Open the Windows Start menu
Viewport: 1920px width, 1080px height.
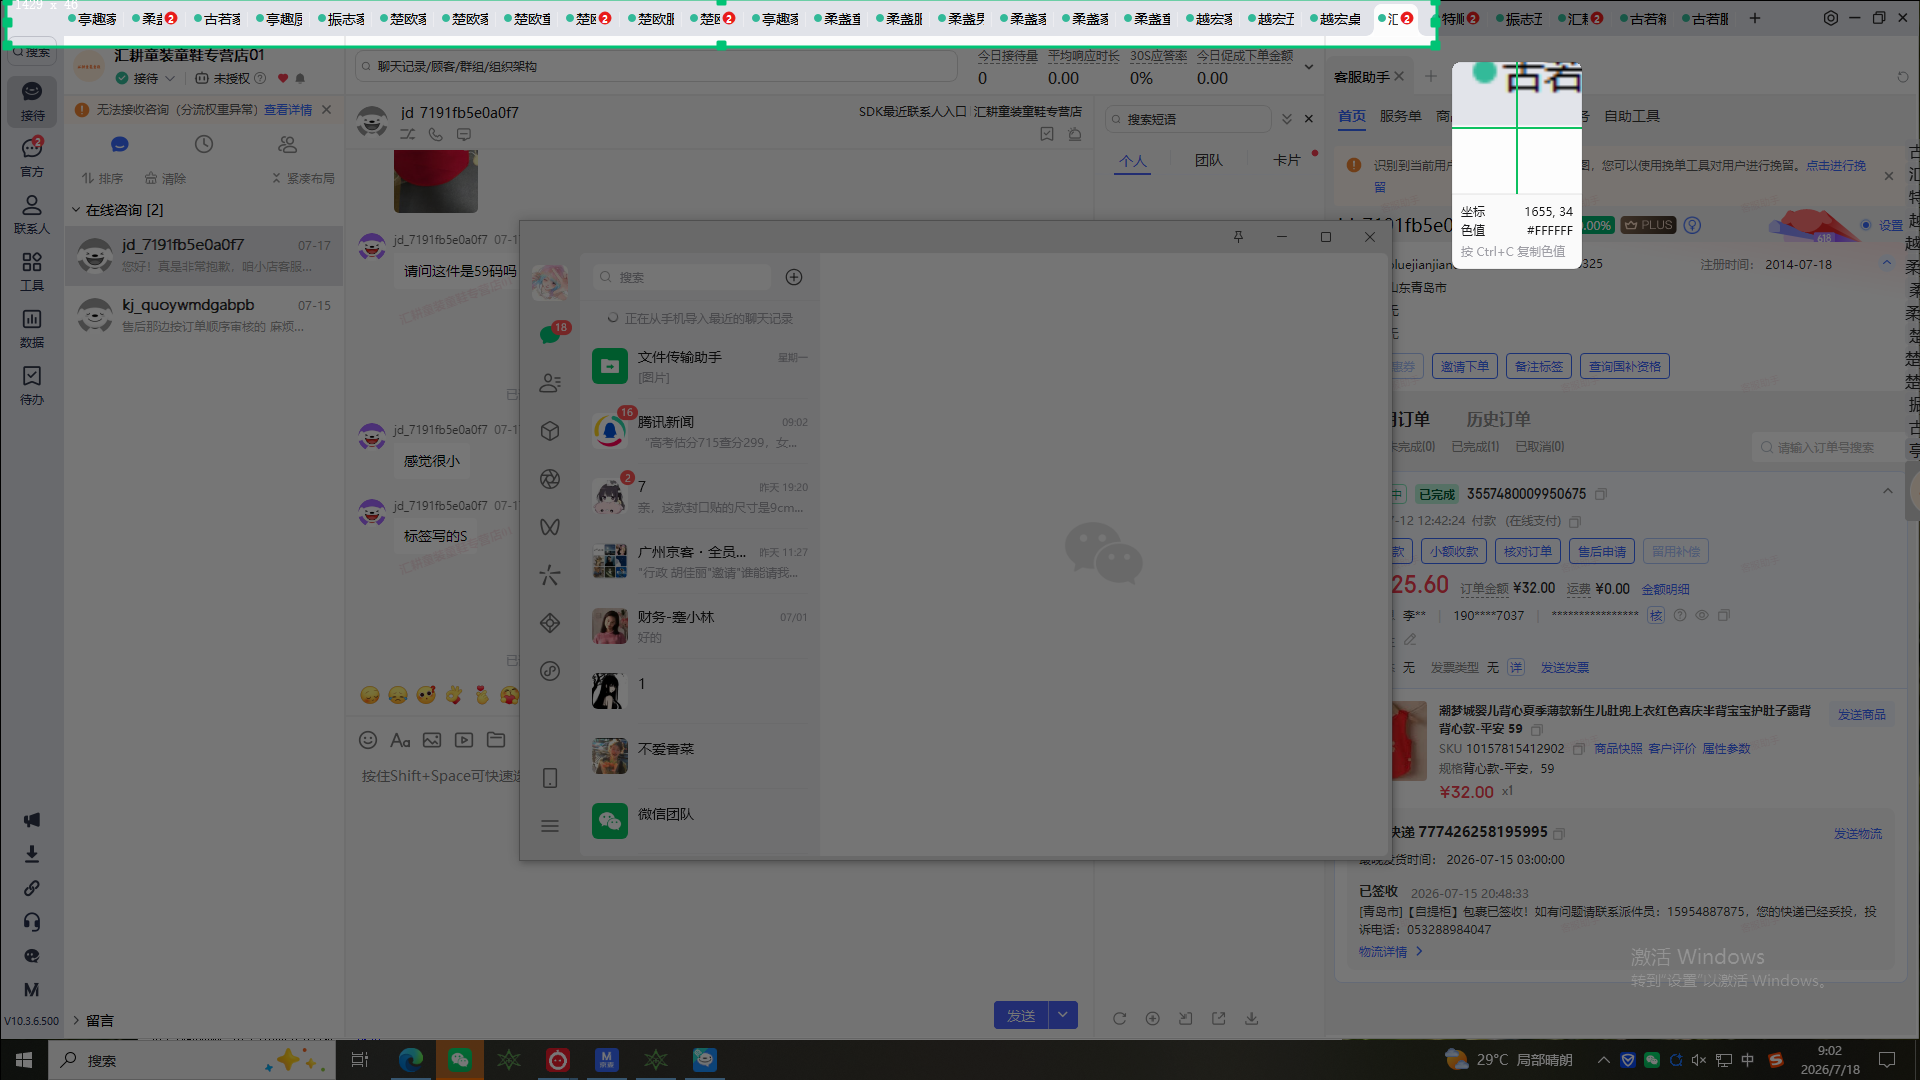pyautogui.click(x=24, y=1060)
